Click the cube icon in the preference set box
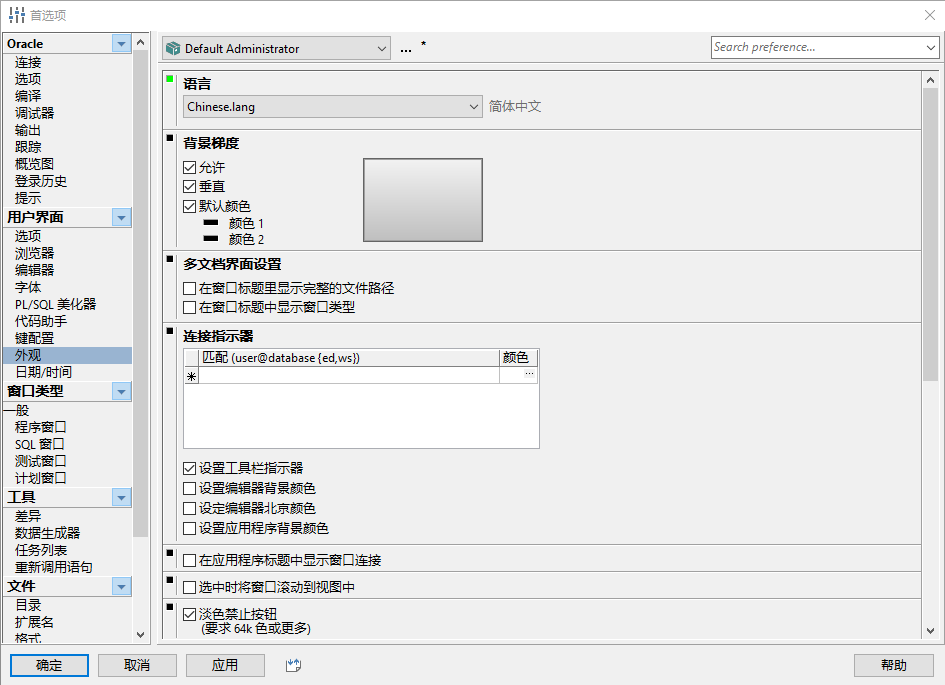Image resolution: width=945 pixels, height=685 pixels. pos(173,48)
